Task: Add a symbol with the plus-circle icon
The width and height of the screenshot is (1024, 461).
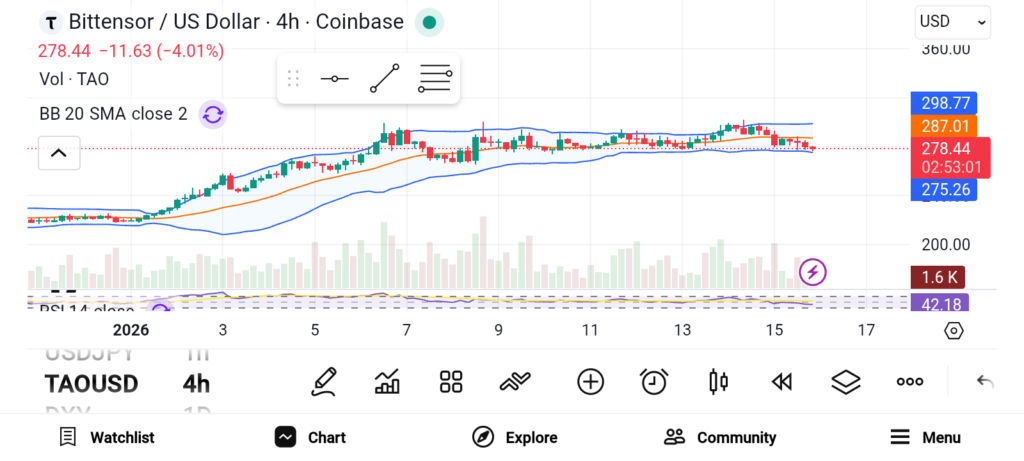Action: tap(590, 382)
